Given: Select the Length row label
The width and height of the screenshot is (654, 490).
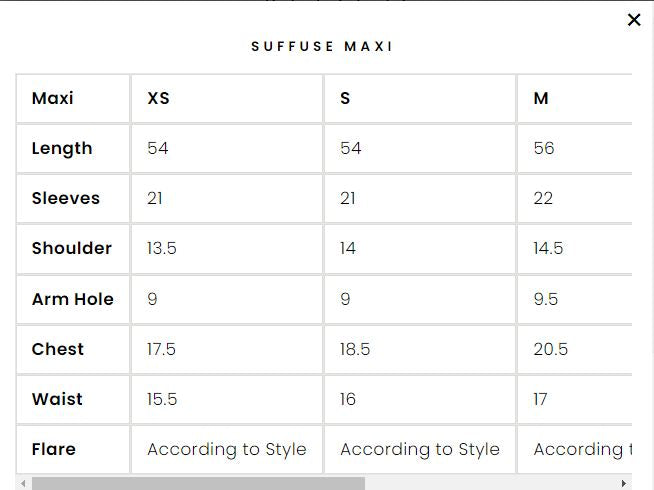Looking at the screenshot, I should pos(62,148).
